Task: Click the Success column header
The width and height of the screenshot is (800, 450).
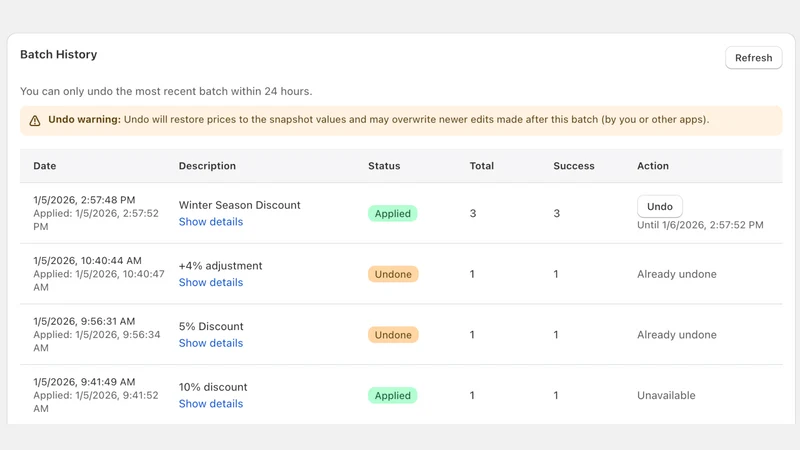Action: coord(574,166)
